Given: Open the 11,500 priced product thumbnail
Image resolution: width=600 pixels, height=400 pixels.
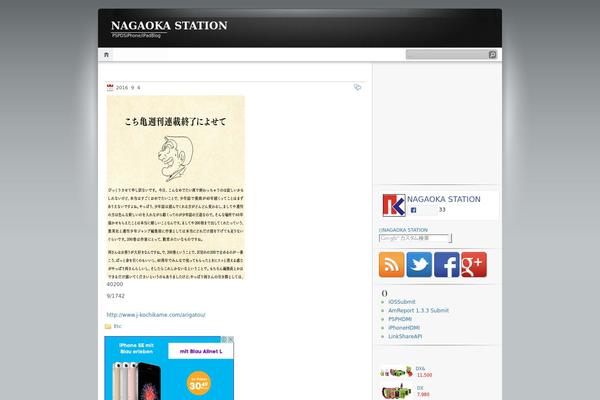Looking at the screenshot, I should [396, 371].
